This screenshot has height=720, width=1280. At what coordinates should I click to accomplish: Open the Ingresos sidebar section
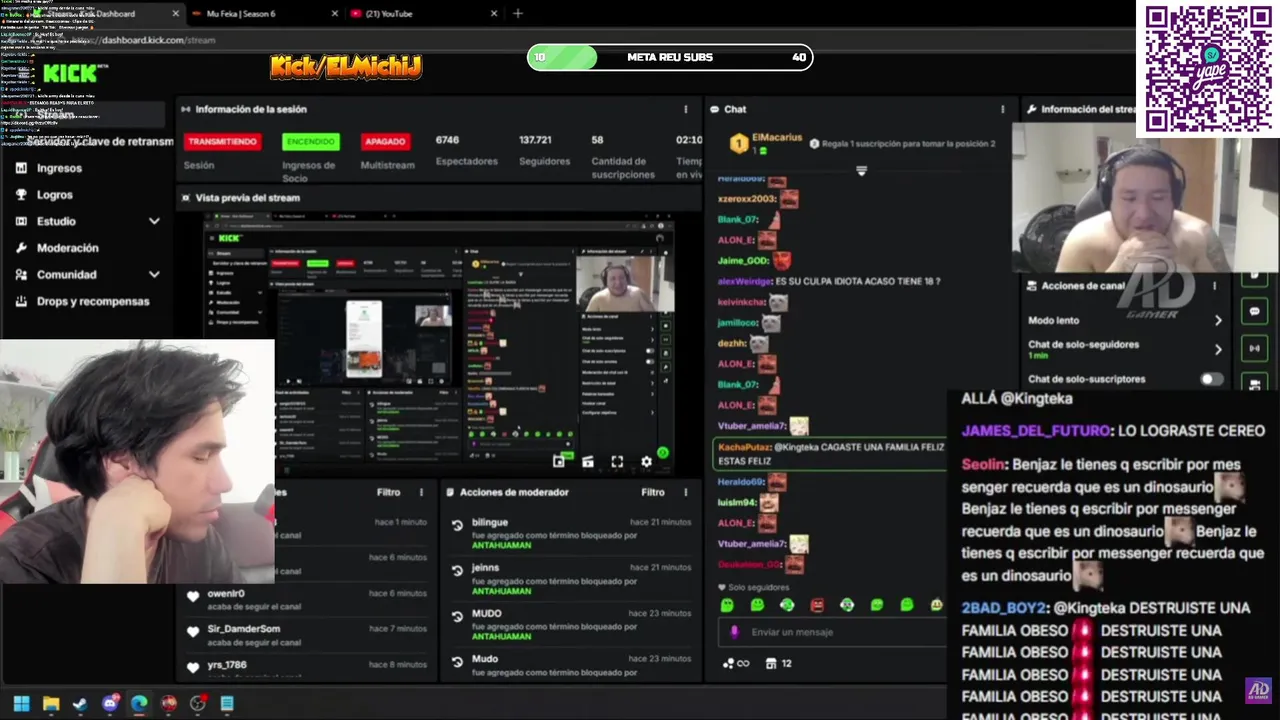point(59,168)
